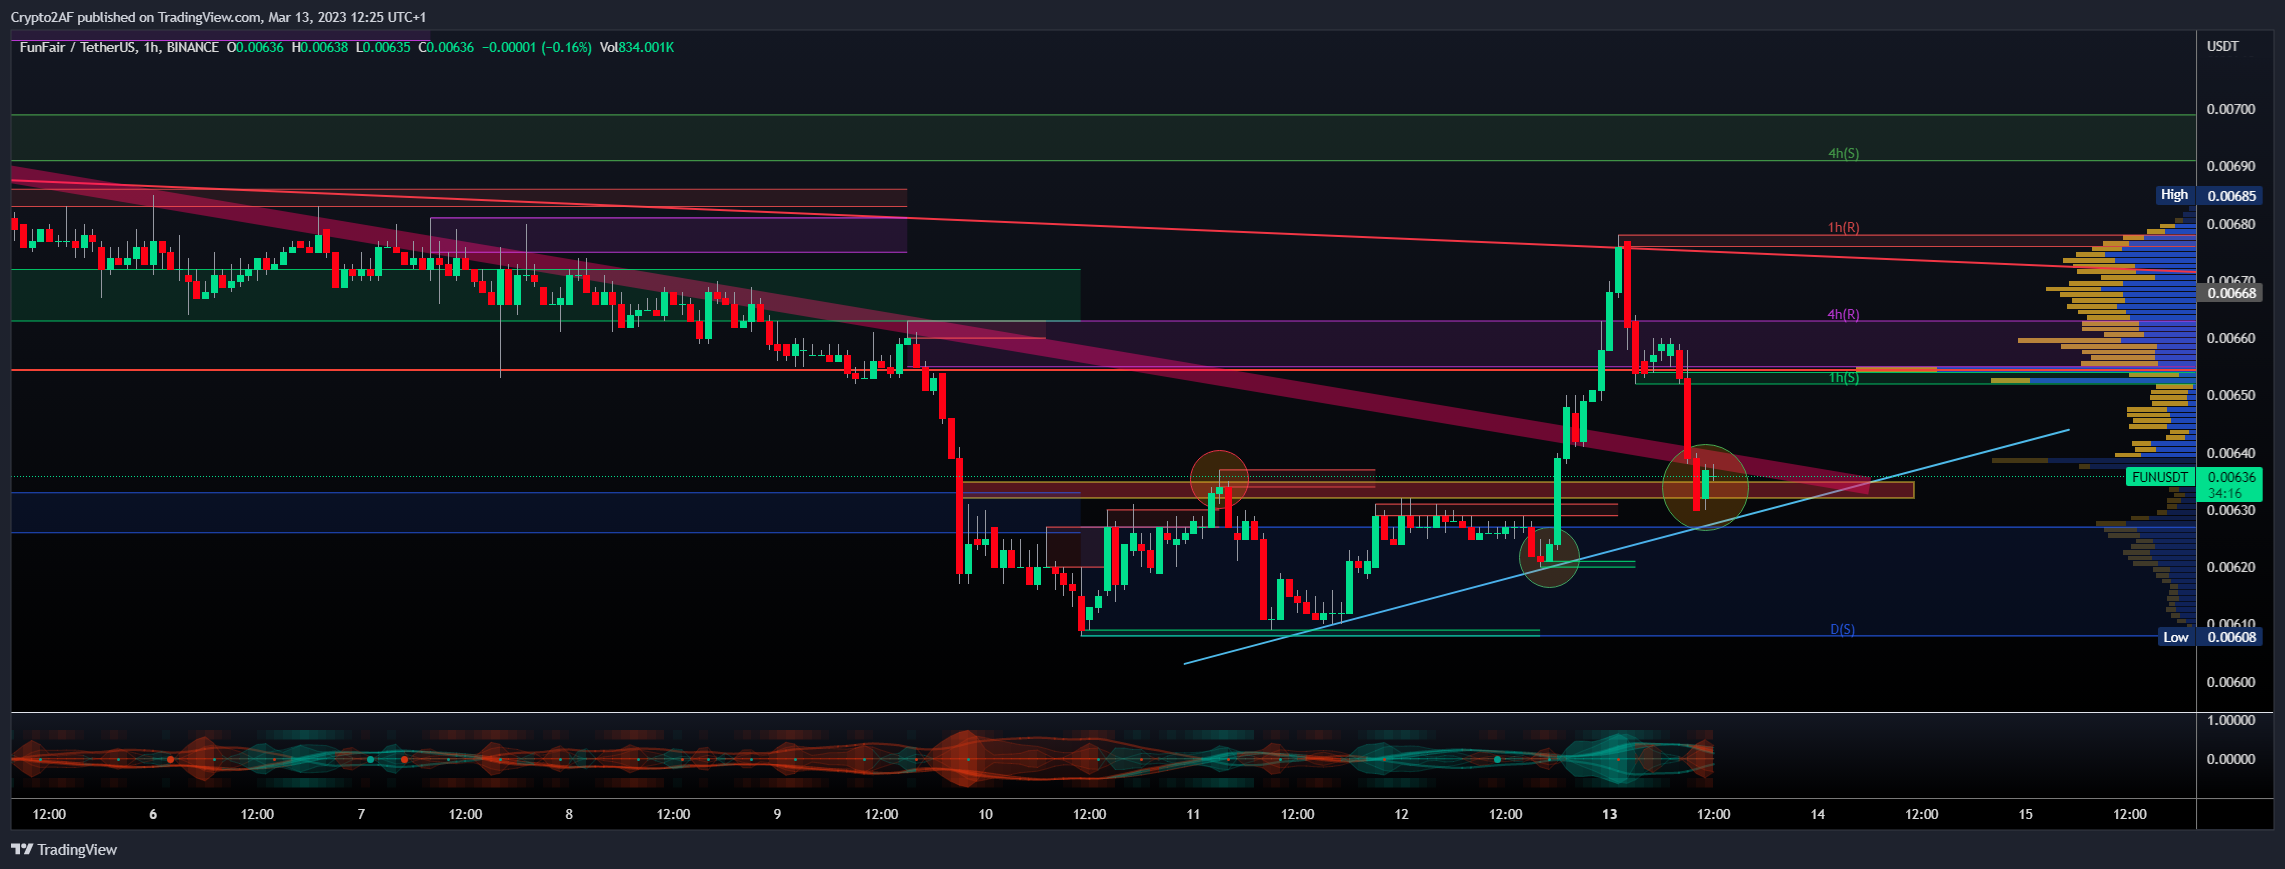This screenshot has width=2285, height=869.
Task: Click the 0.00650 price axis tick
Action: click(x=2231, y=395)
